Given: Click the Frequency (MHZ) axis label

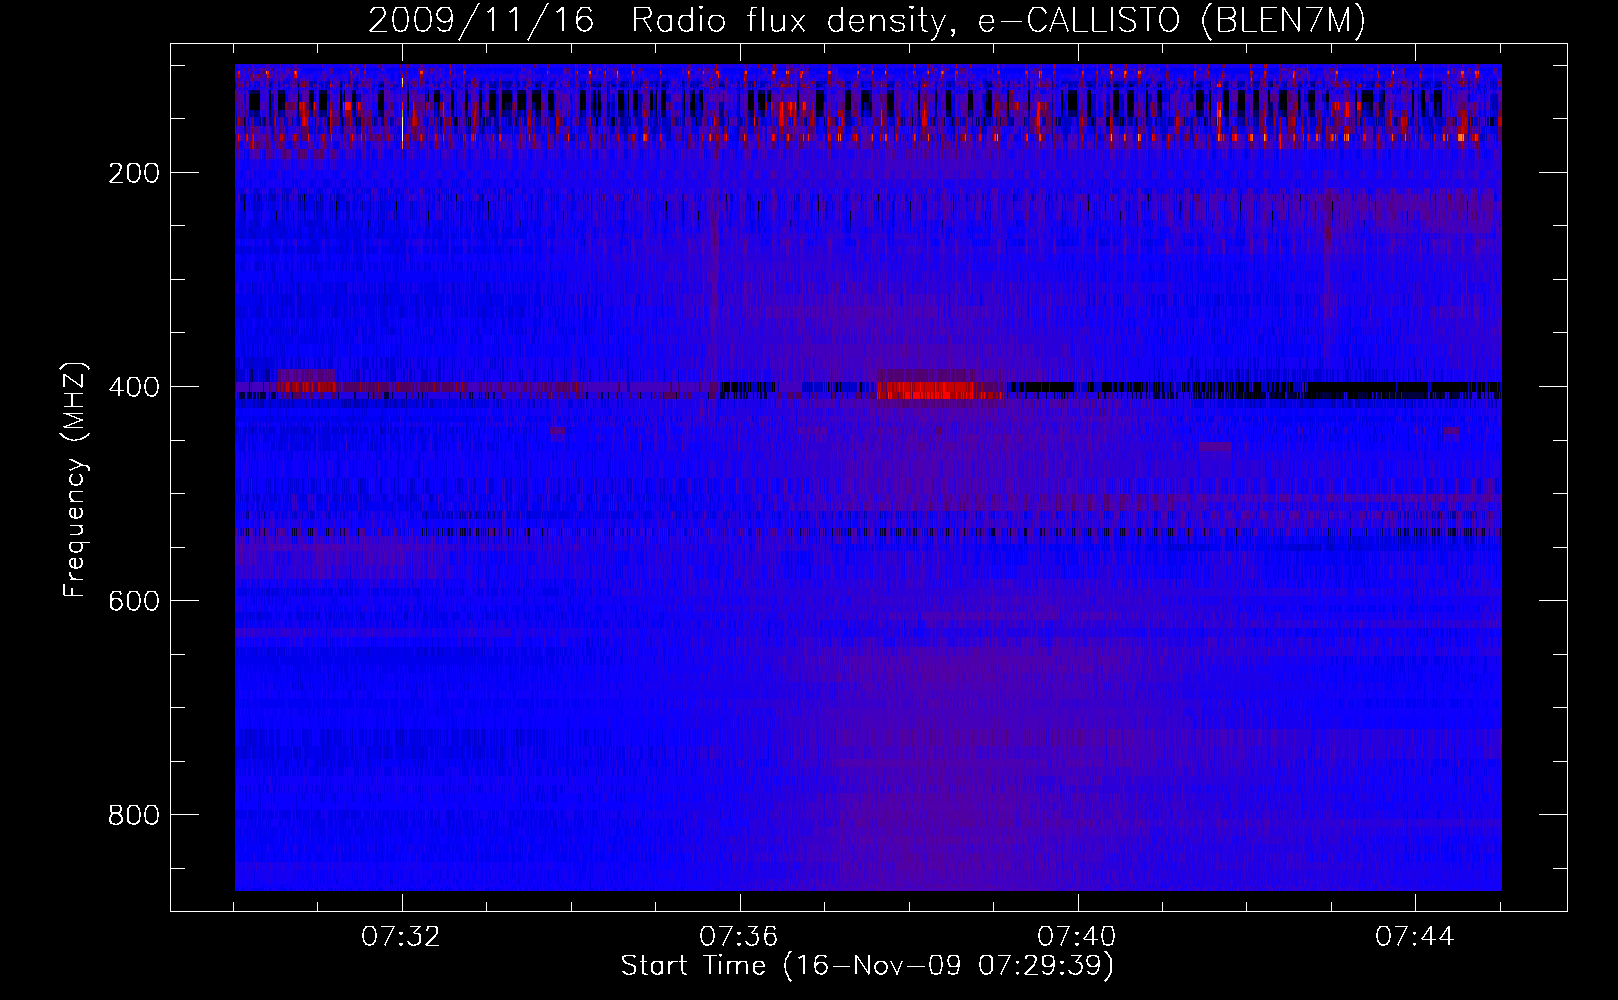Looking at the screenshot, I should tap(75, 480).
